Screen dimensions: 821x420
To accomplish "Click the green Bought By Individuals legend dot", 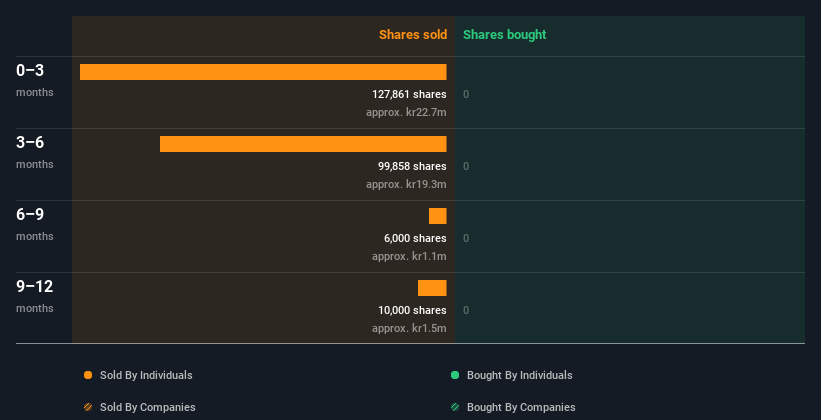I will tap(455, 375).
